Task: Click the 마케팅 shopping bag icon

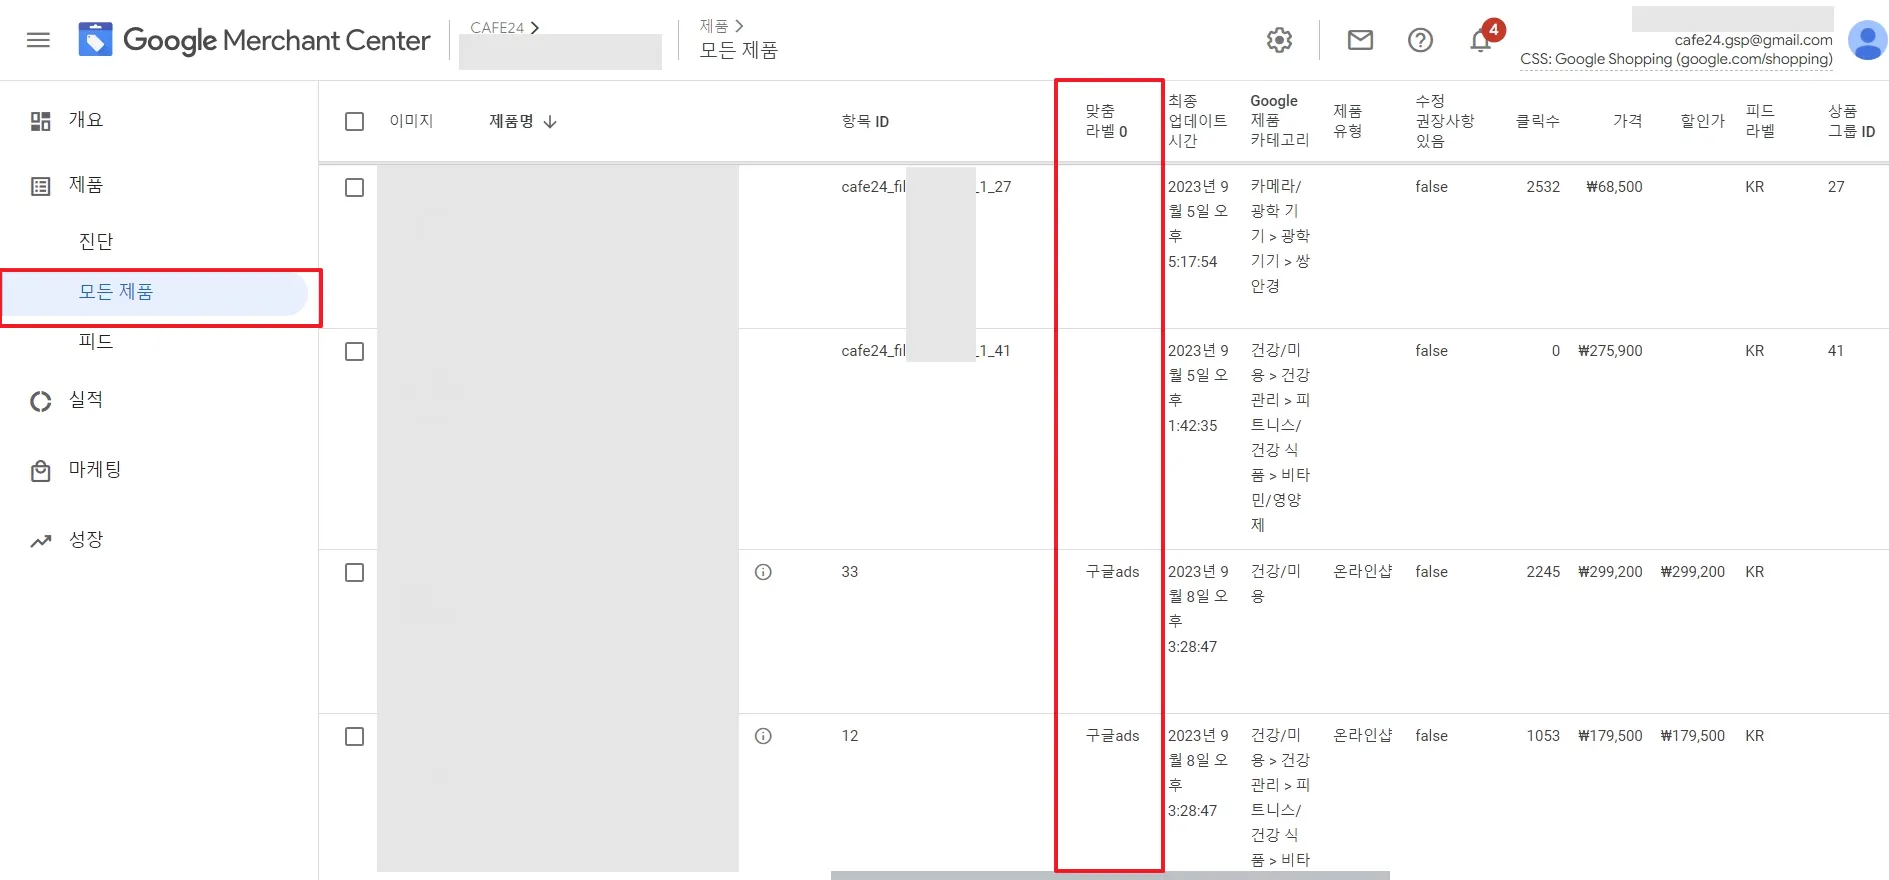Action: [x=40, y=471]
